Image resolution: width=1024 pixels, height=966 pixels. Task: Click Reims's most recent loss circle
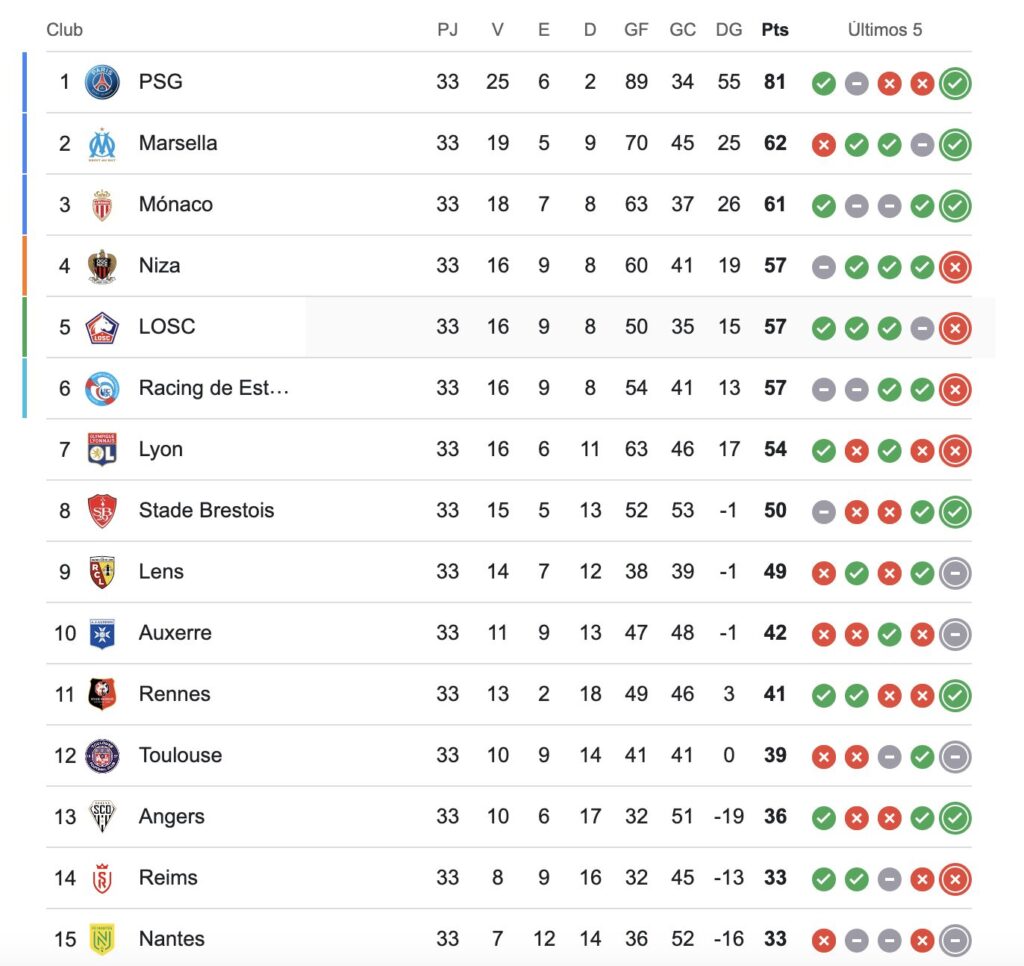point(955,879)
